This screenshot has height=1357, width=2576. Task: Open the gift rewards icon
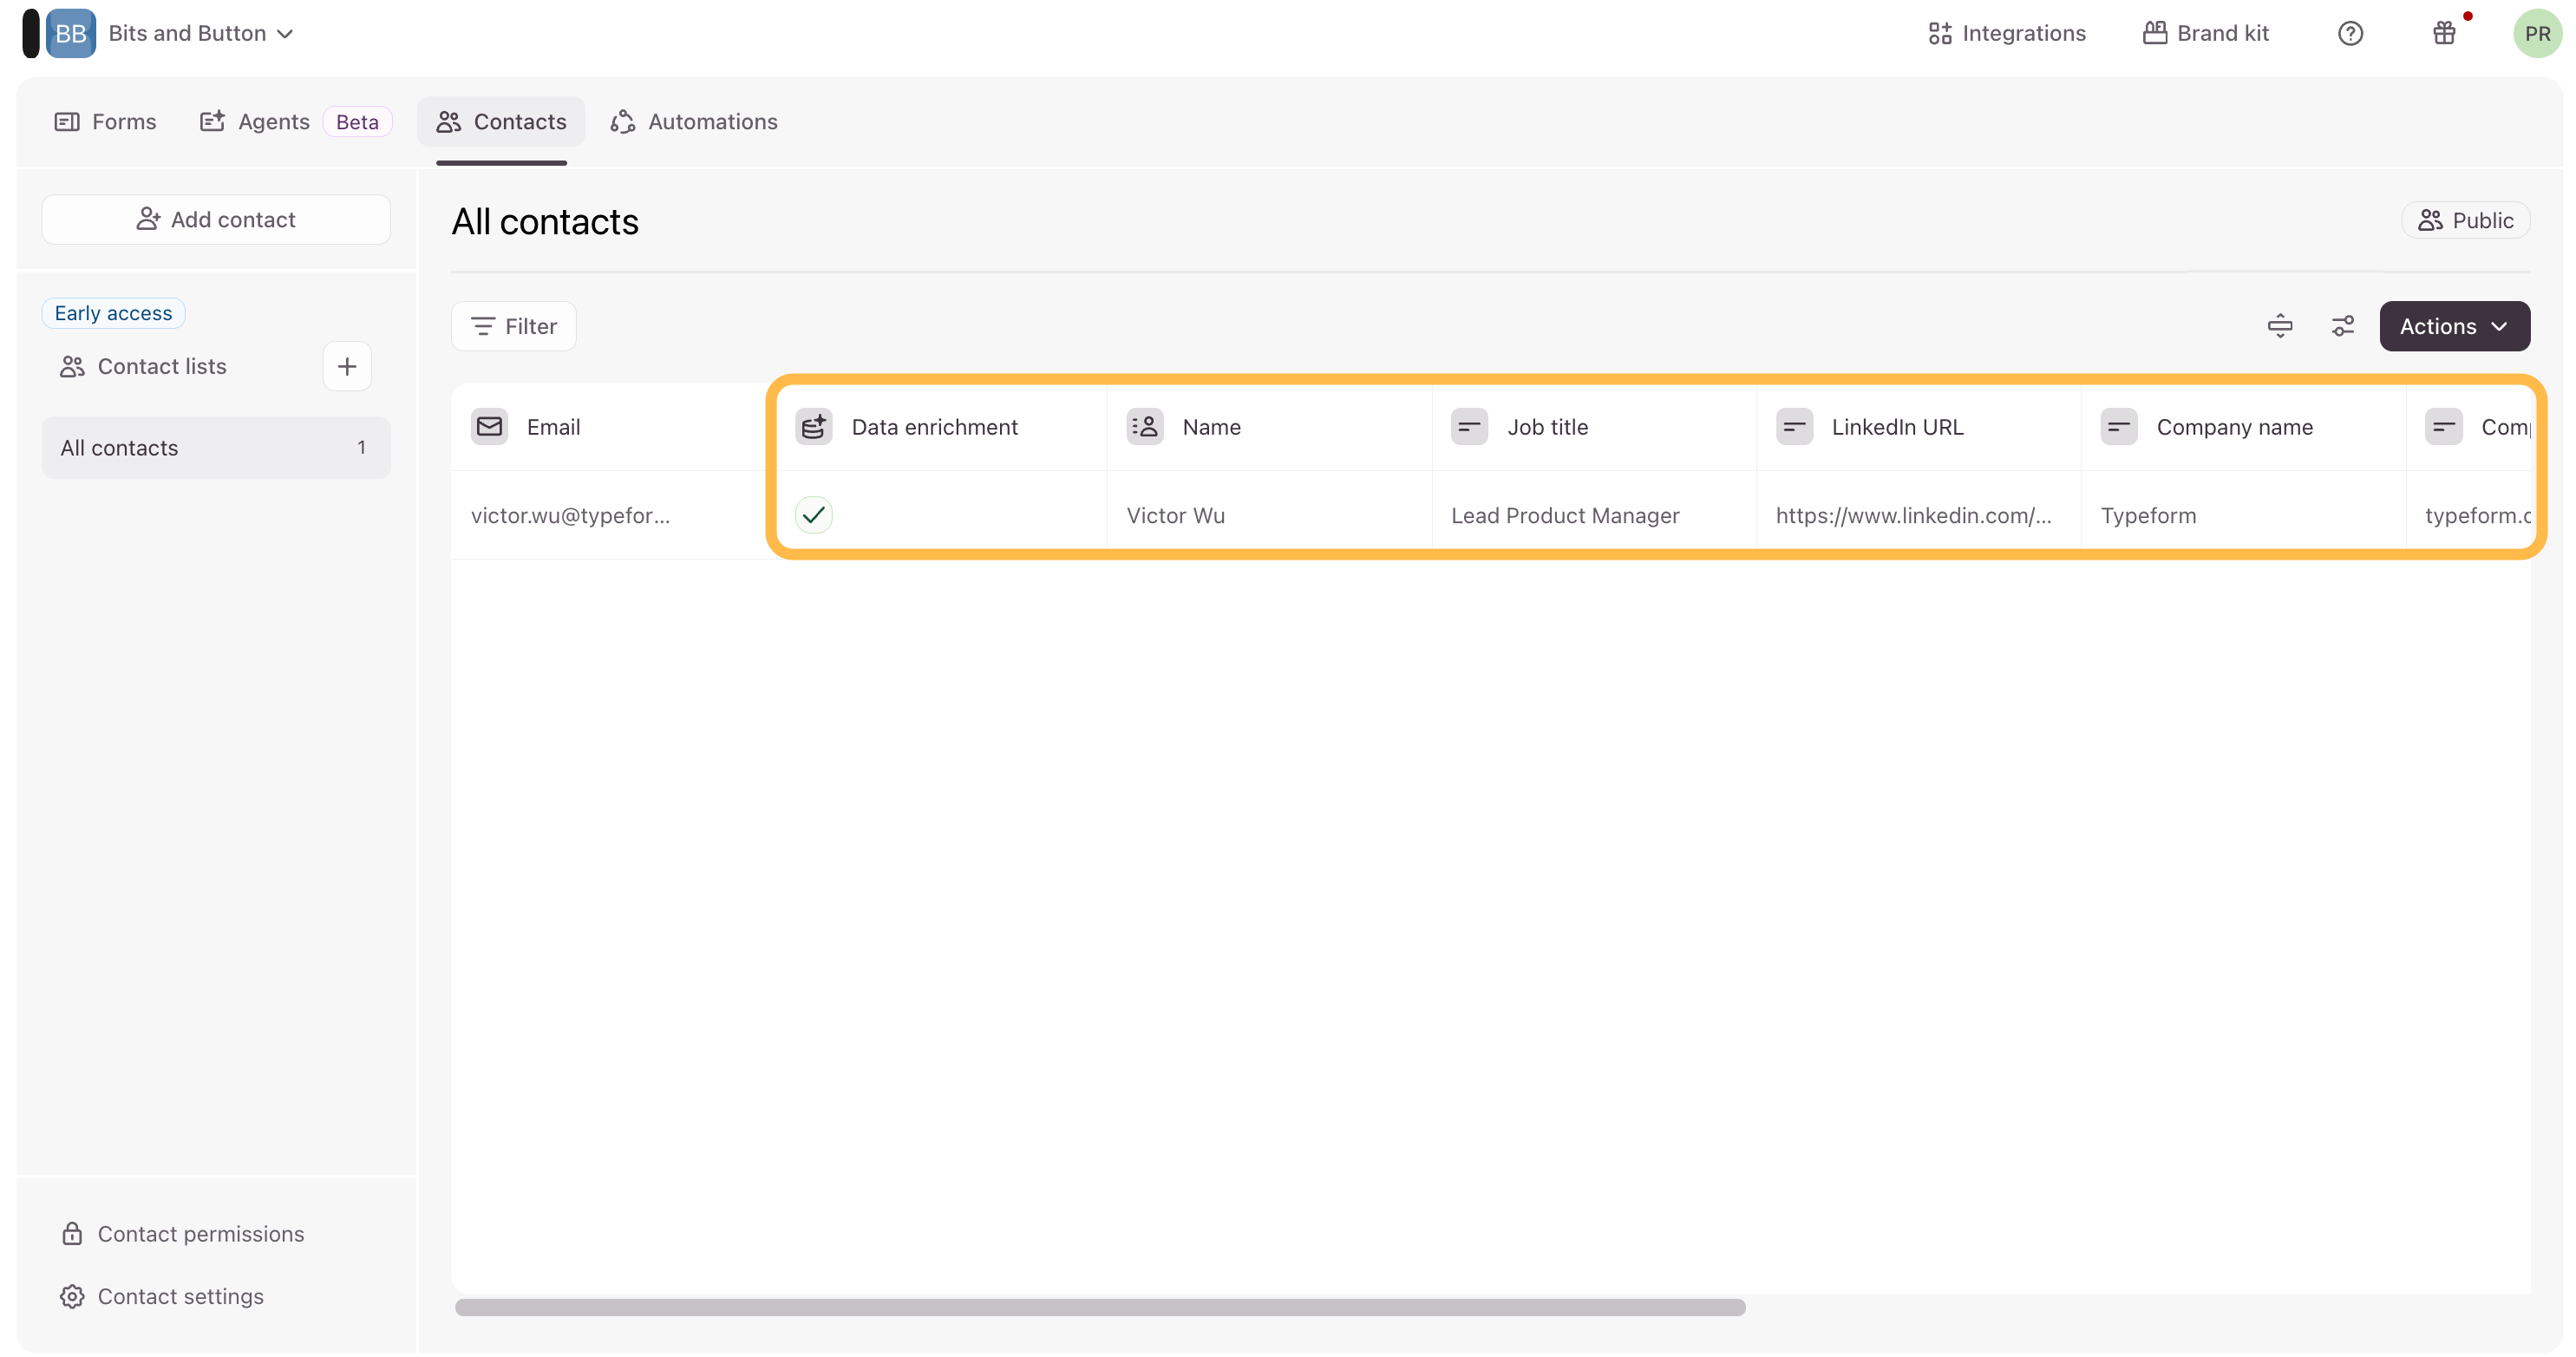(x=2444, y=34)
